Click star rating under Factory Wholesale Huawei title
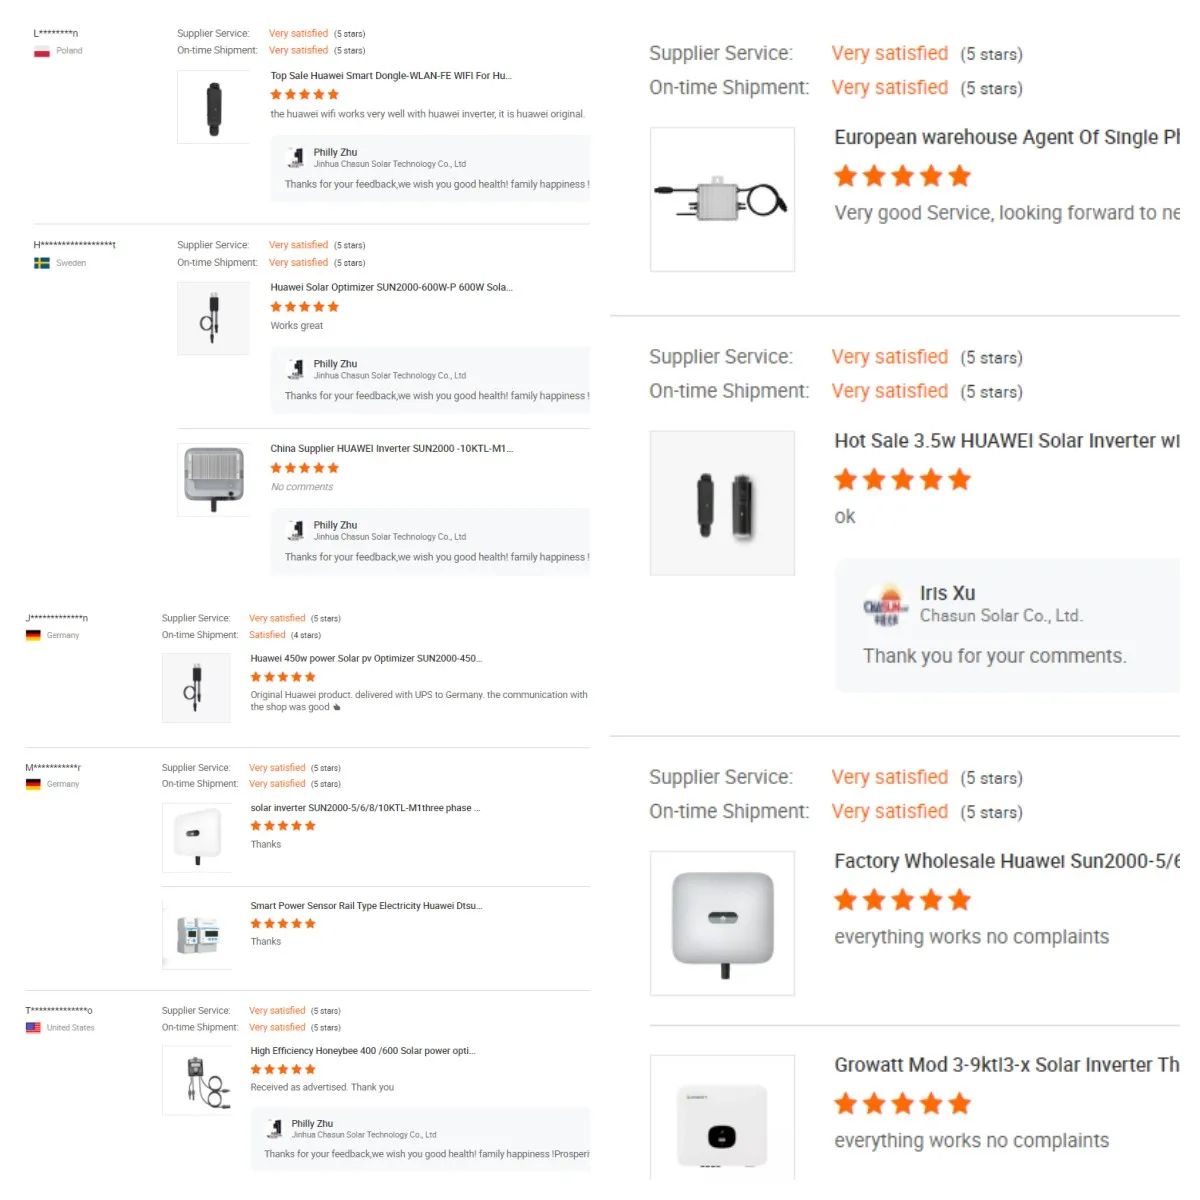The image size is (1200, 1200). click(x=902, y=901)
